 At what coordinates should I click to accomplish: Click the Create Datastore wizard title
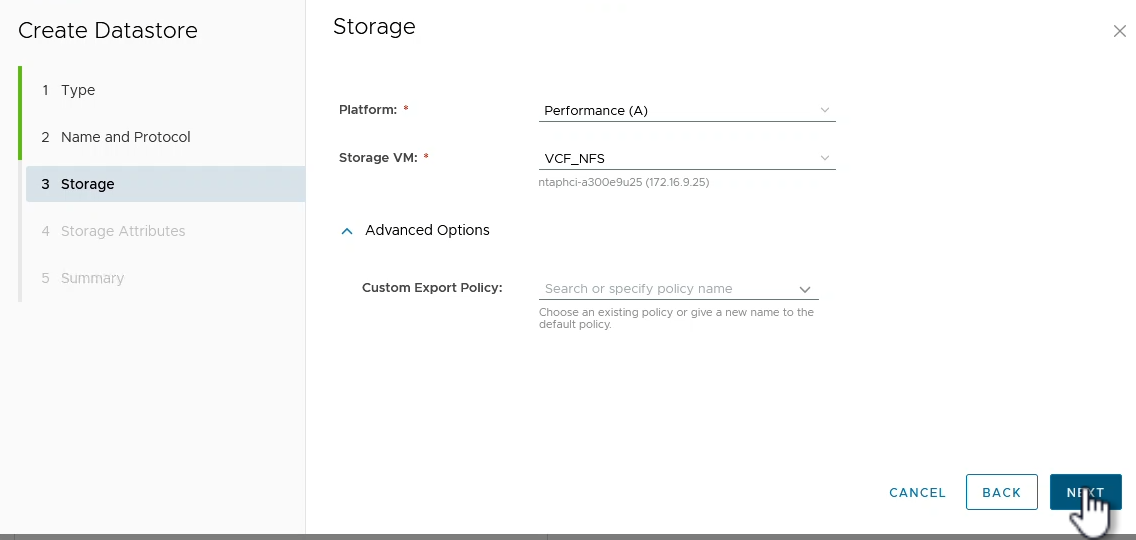[x=108, y=31]
